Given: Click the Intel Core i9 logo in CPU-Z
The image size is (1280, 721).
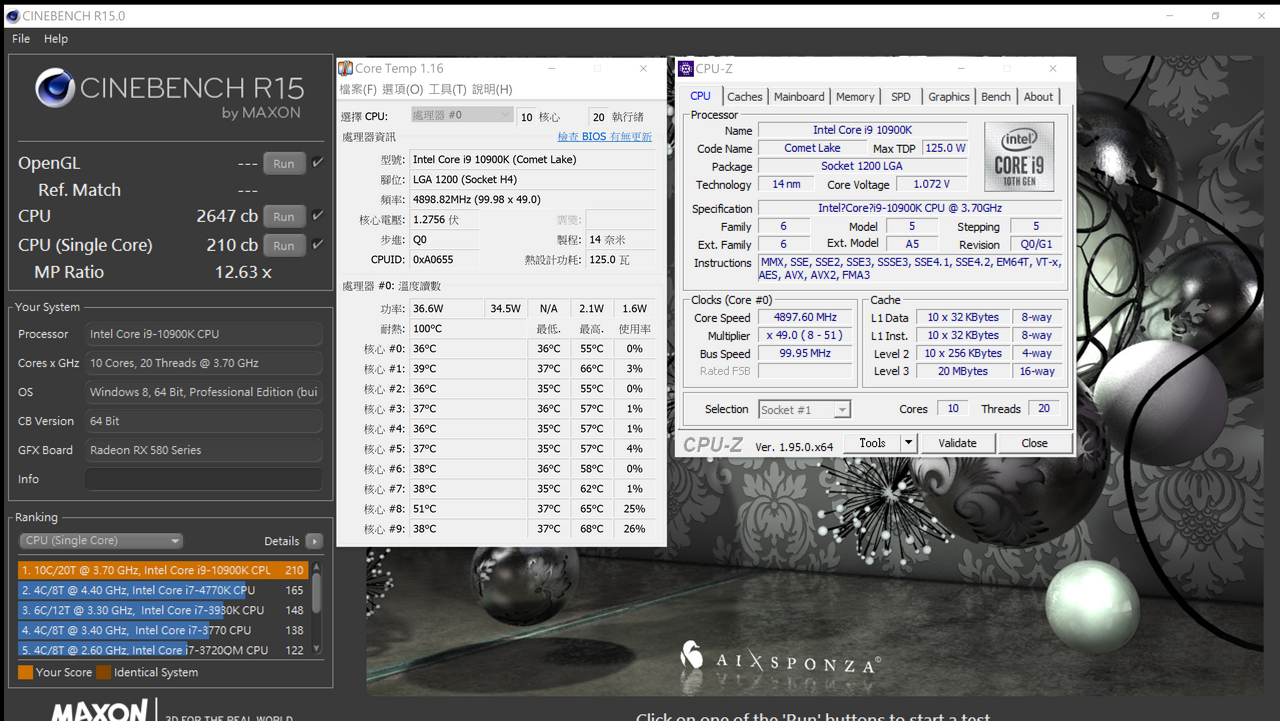Looking at the screenshot, I should click(x=1019, y=156).
